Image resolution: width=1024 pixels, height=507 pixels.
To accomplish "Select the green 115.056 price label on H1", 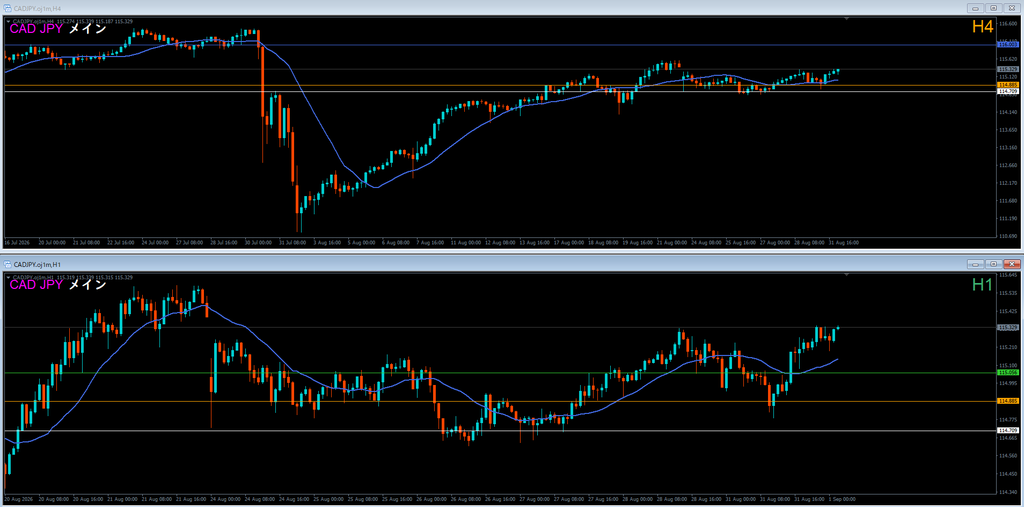I will coord(1008,372).
